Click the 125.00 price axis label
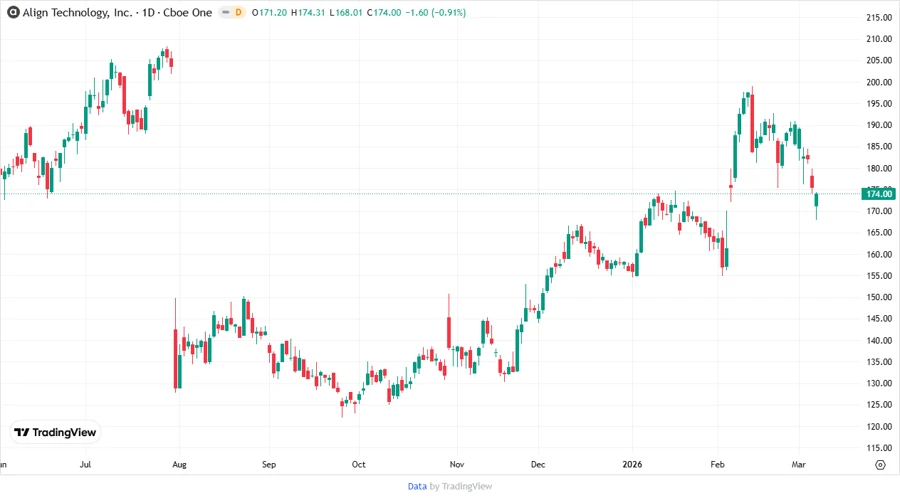Screen dimensions: 900x498 tap(879, 404)
